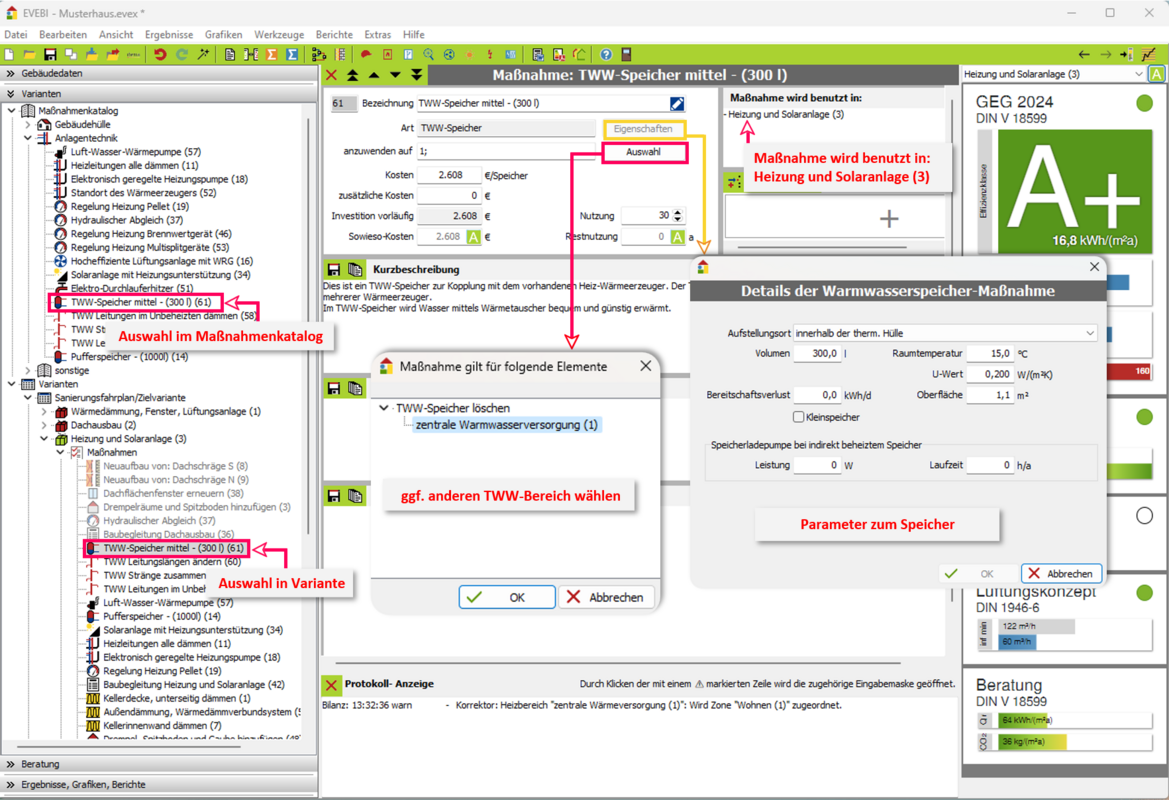Image resolution: width=1169 pixels, height=800 pixels.
Task: Click the red X delete icon above the measure form
Action: point(332,76)
